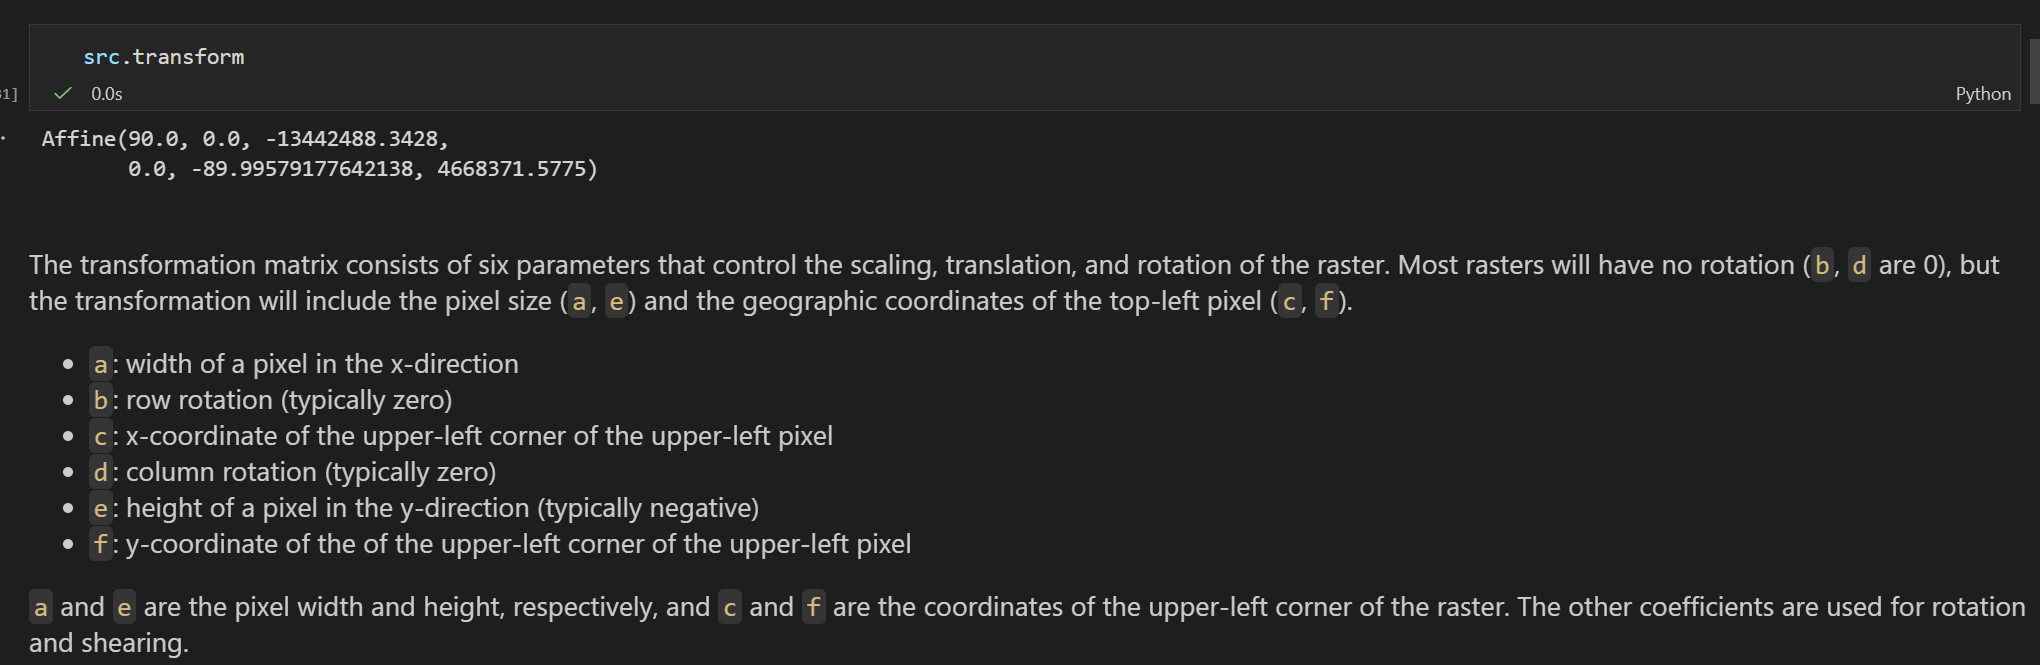Viewport: 2040px width, 665px height.
Task: Click the src.transform code line
Action: point(164,57)
